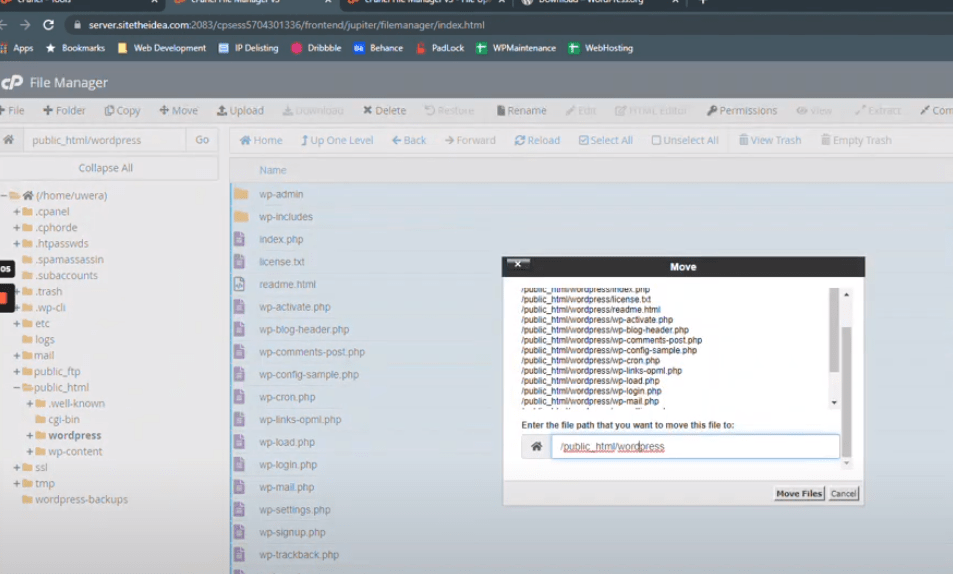
Task: Click the Copy toolbar button
Action: 122,110
